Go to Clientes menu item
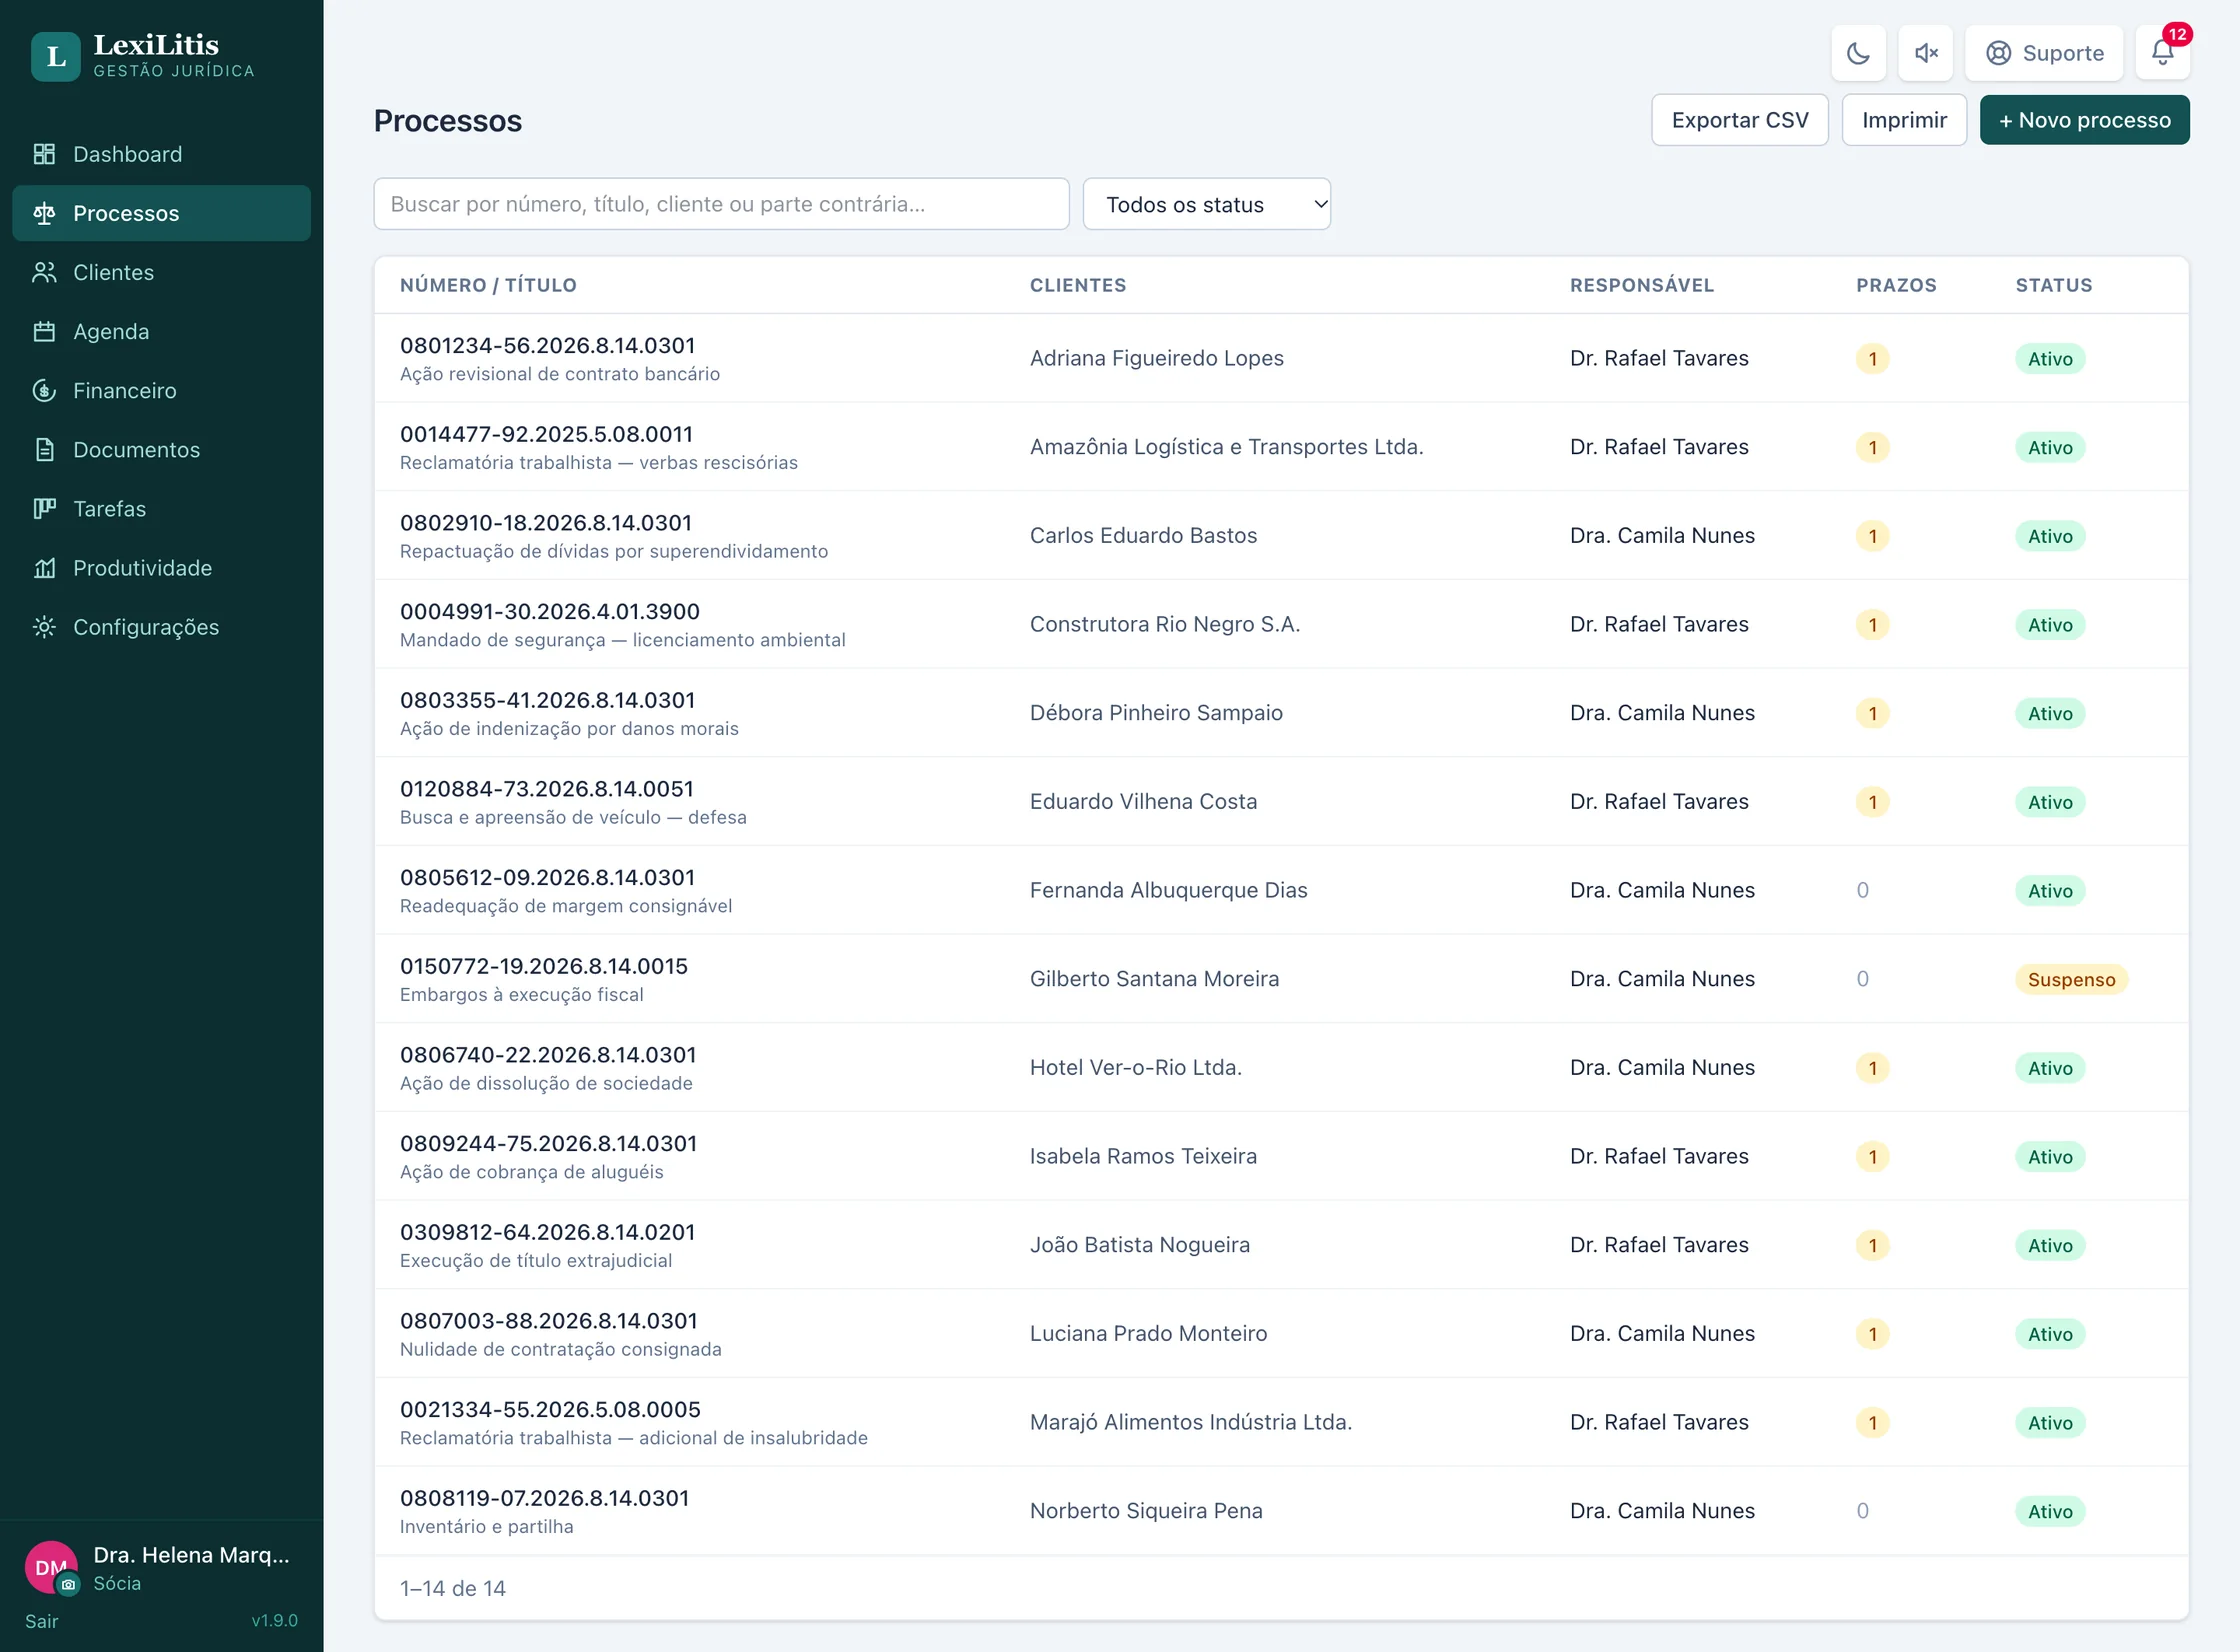 pos(161,272)
